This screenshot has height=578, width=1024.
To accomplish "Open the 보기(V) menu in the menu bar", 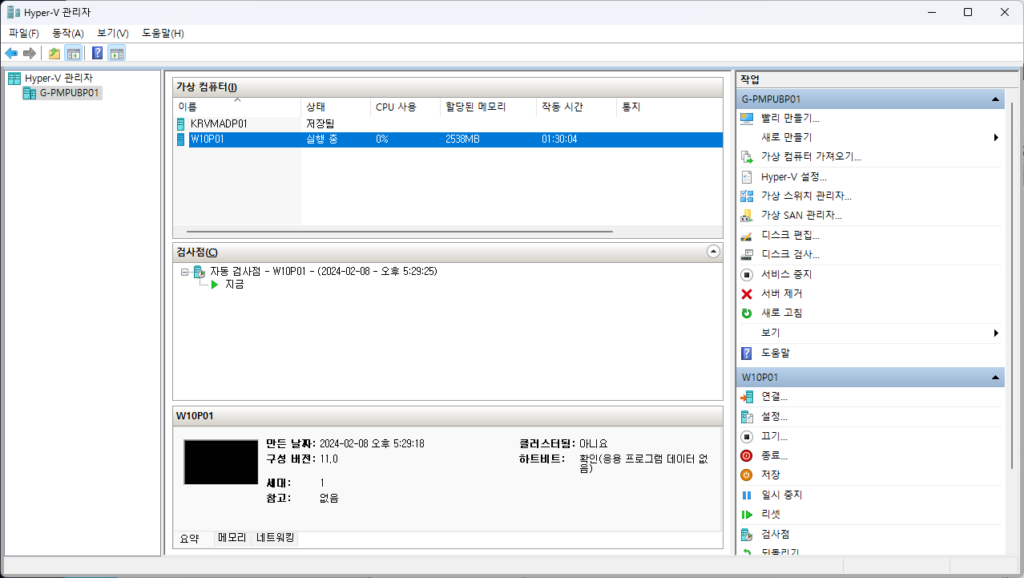I will pyautogui.click(x=113, y=33).
